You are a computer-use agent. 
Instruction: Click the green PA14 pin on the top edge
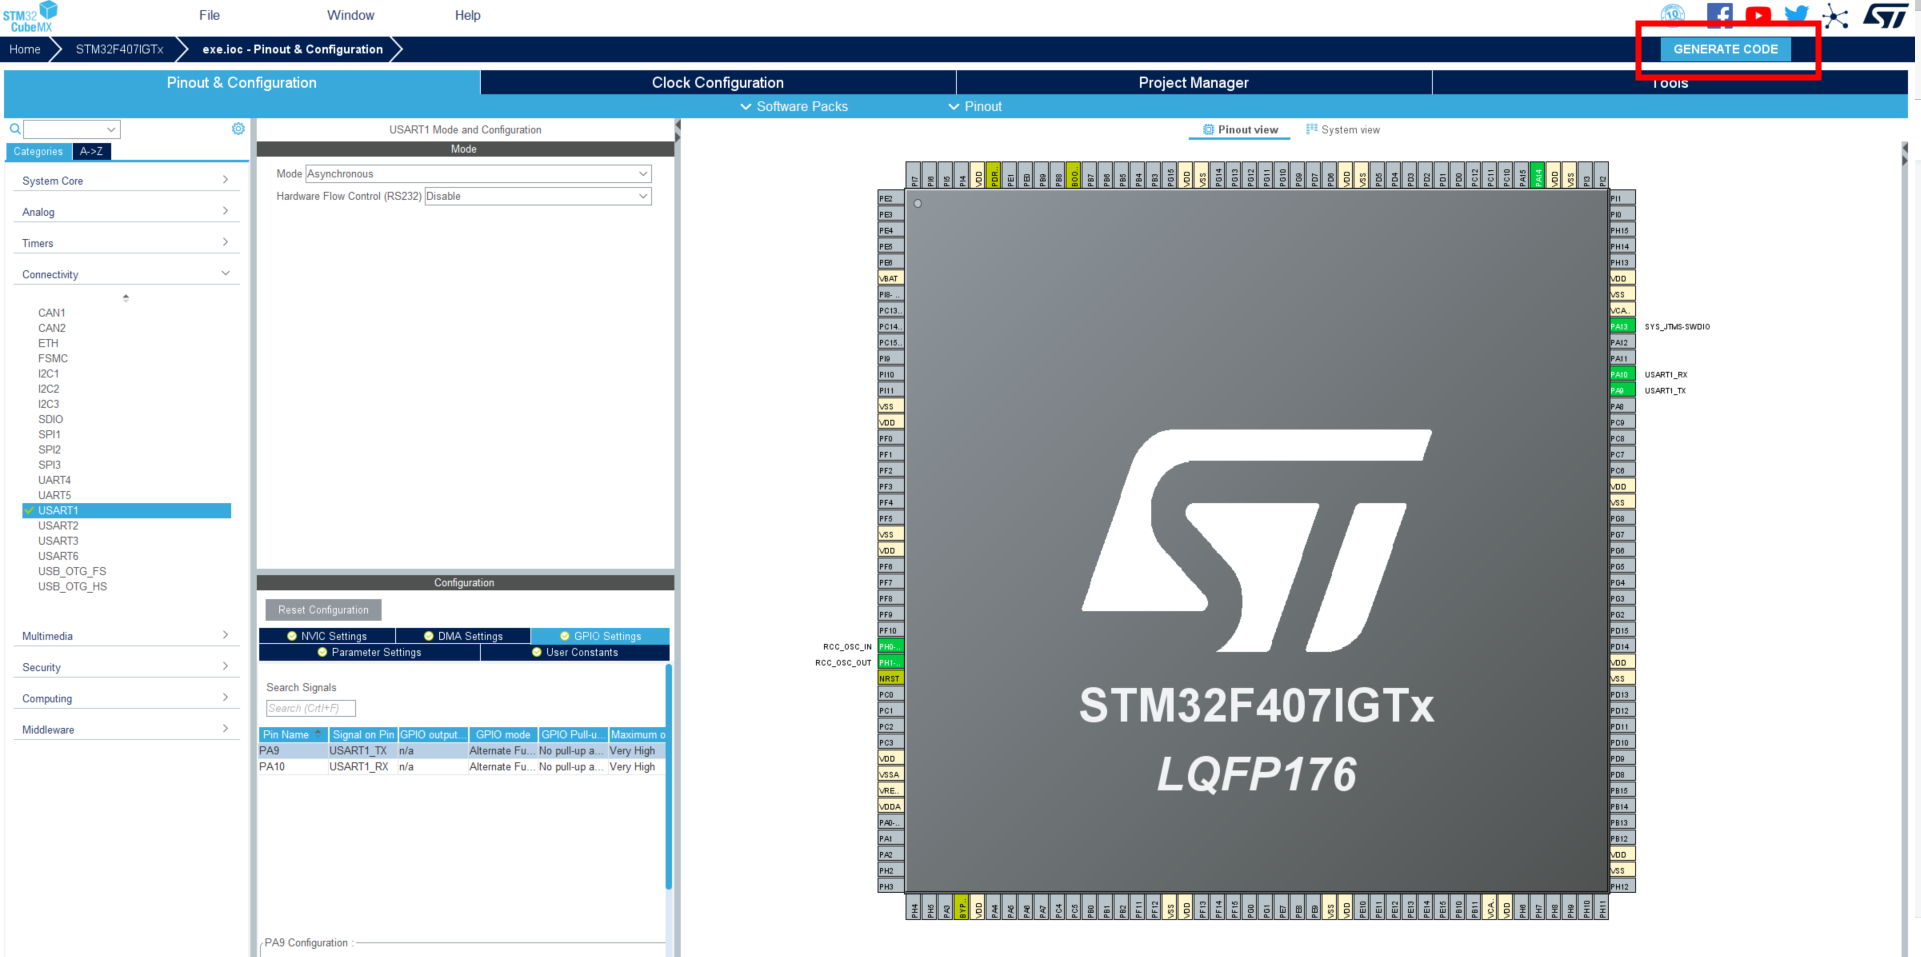1538,175
